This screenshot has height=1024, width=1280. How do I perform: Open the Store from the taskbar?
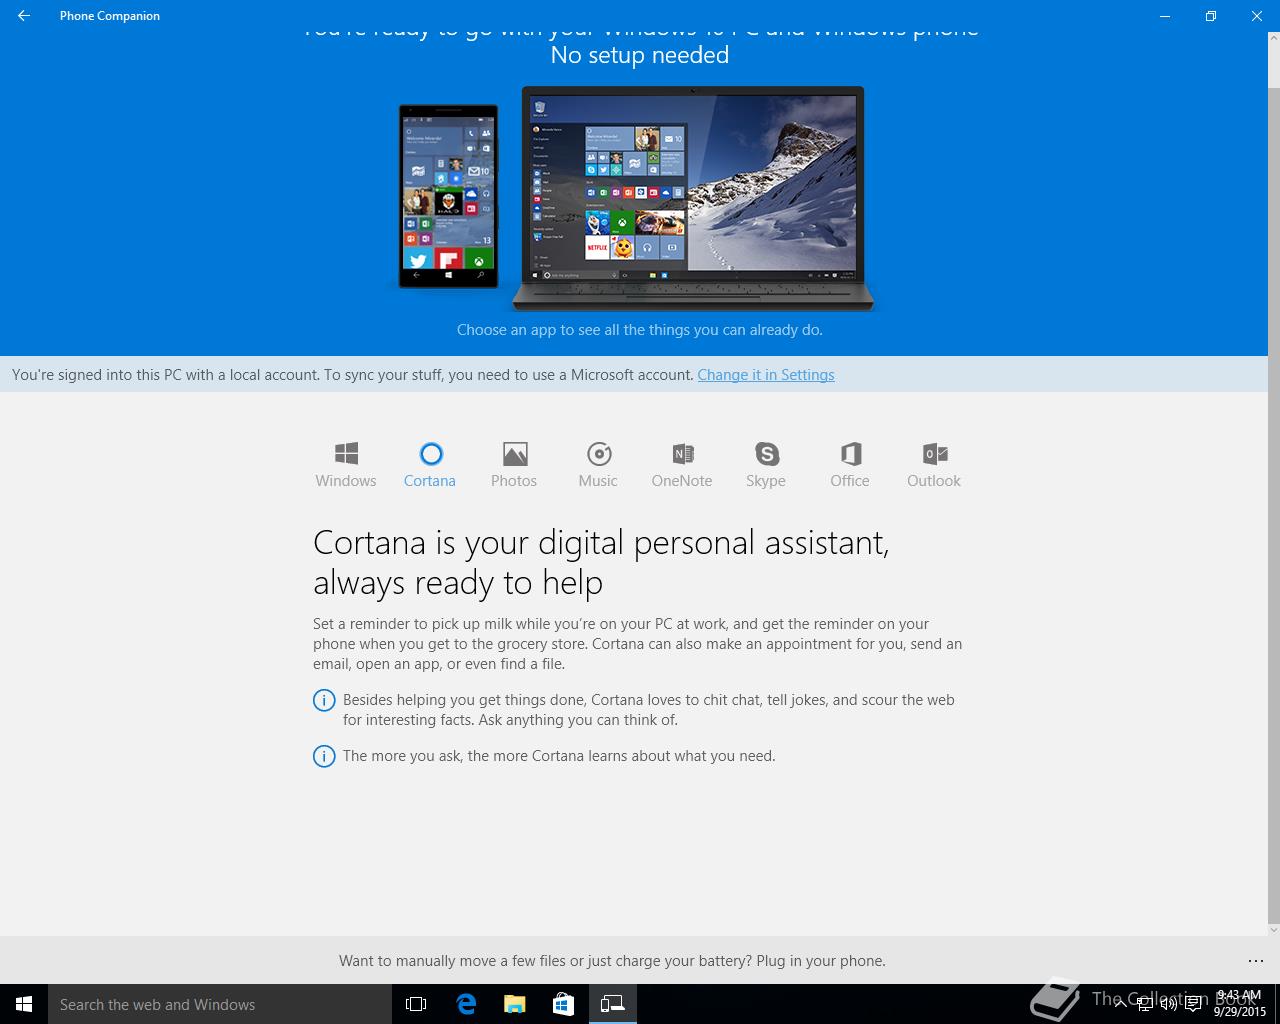[x=563, y=1004]
